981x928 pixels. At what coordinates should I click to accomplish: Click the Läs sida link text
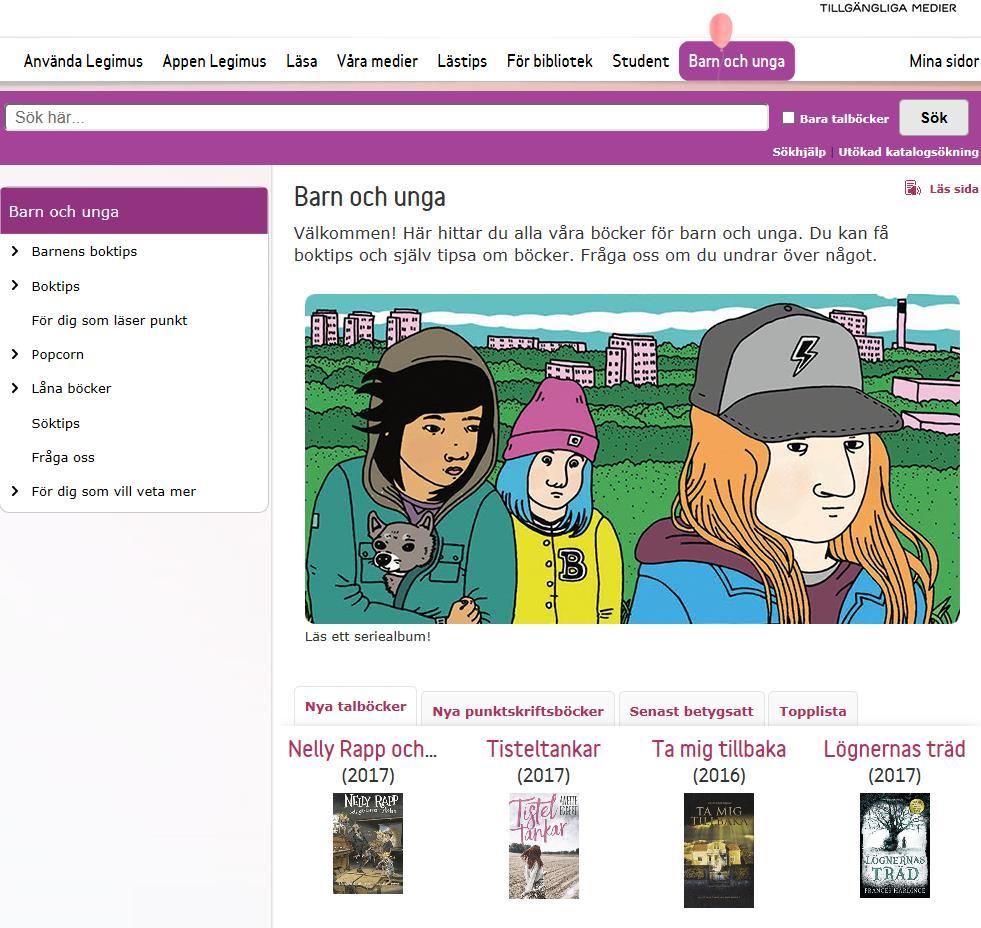tap(953, 189)
